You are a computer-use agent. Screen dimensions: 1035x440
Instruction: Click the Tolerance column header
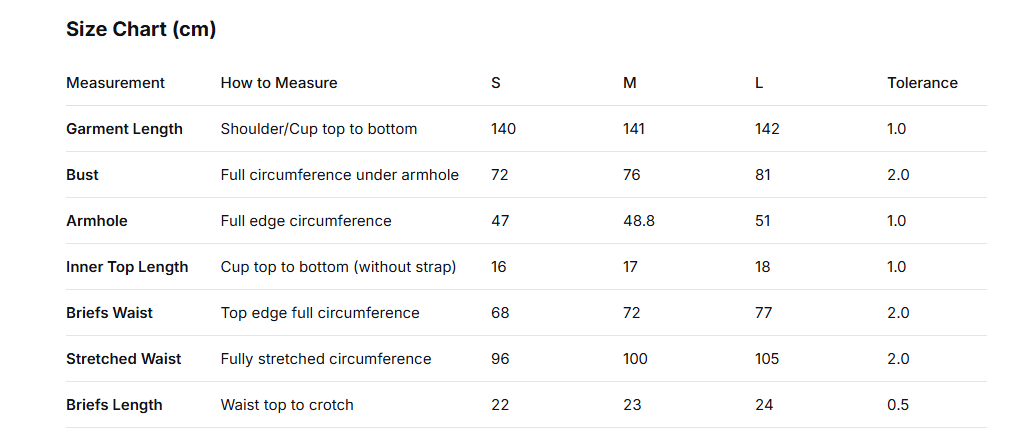[x=922, y=83]
